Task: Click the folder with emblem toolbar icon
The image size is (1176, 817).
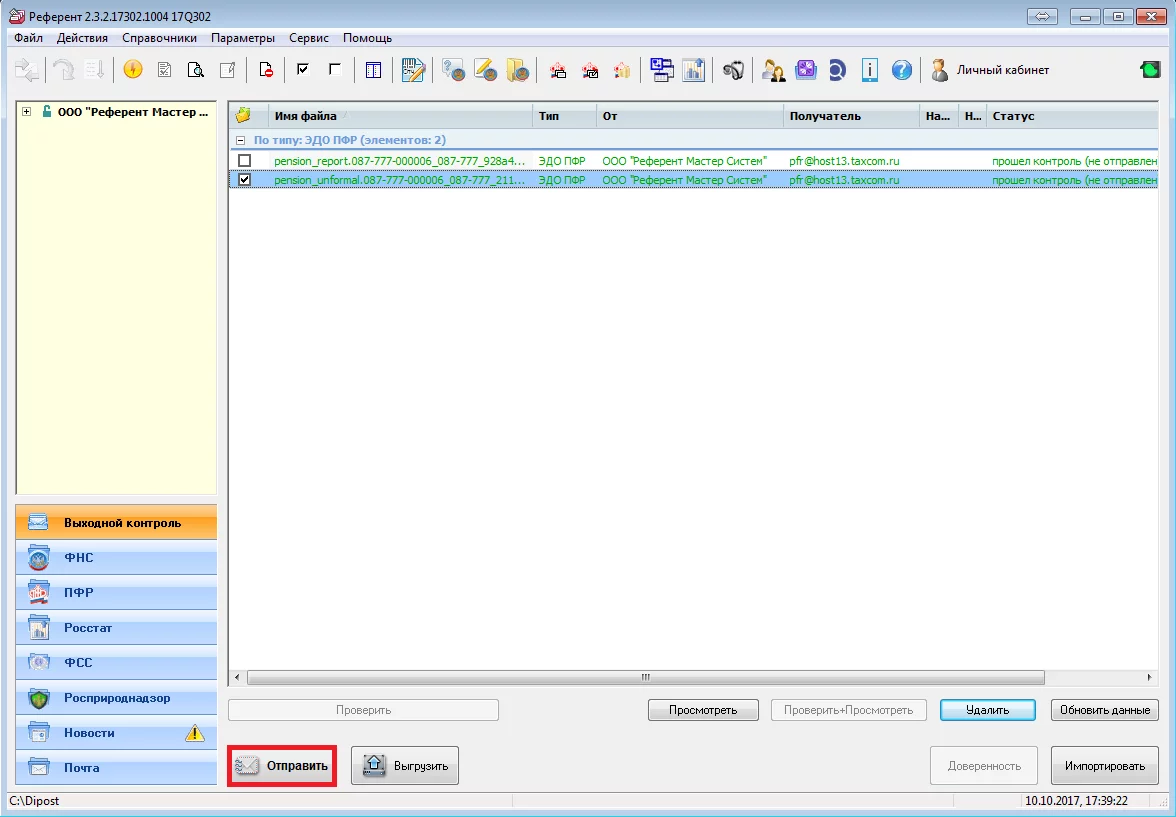Action: (518, 71)
